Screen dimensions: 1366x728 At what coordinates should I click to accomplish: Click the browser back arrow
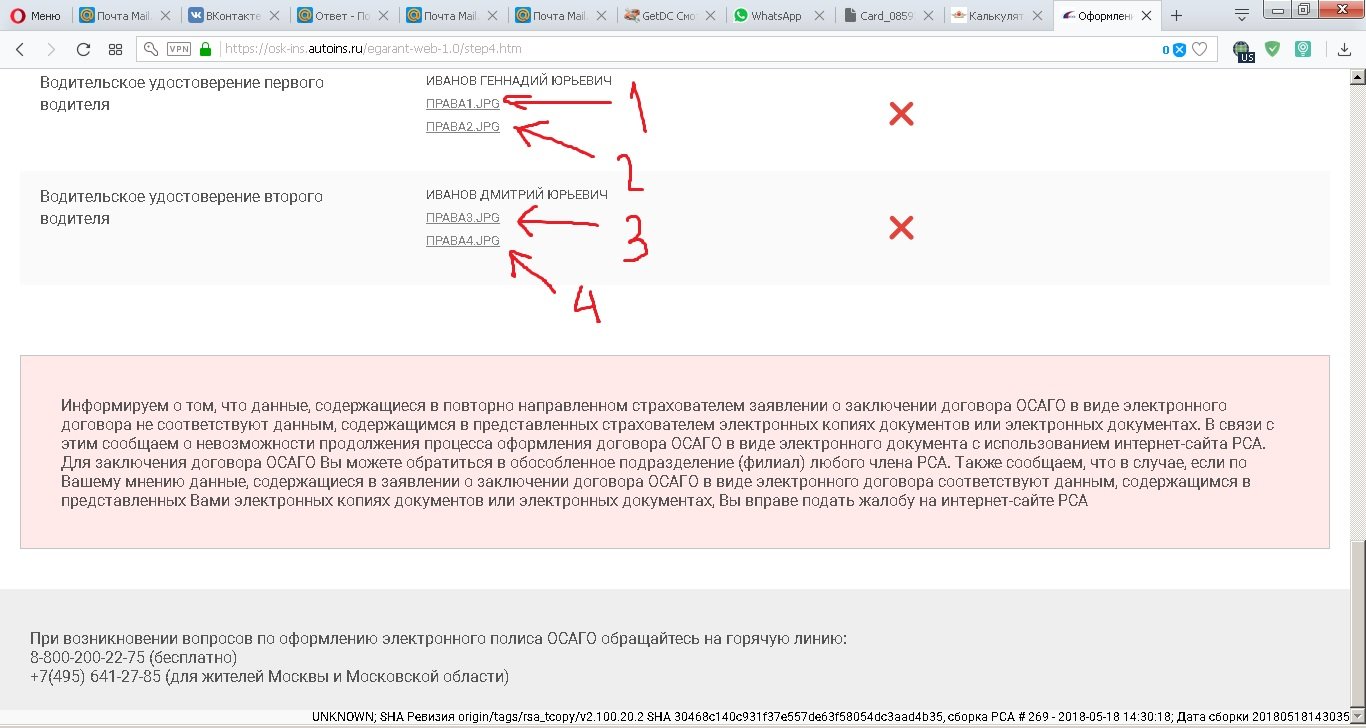tap(20, 49)
